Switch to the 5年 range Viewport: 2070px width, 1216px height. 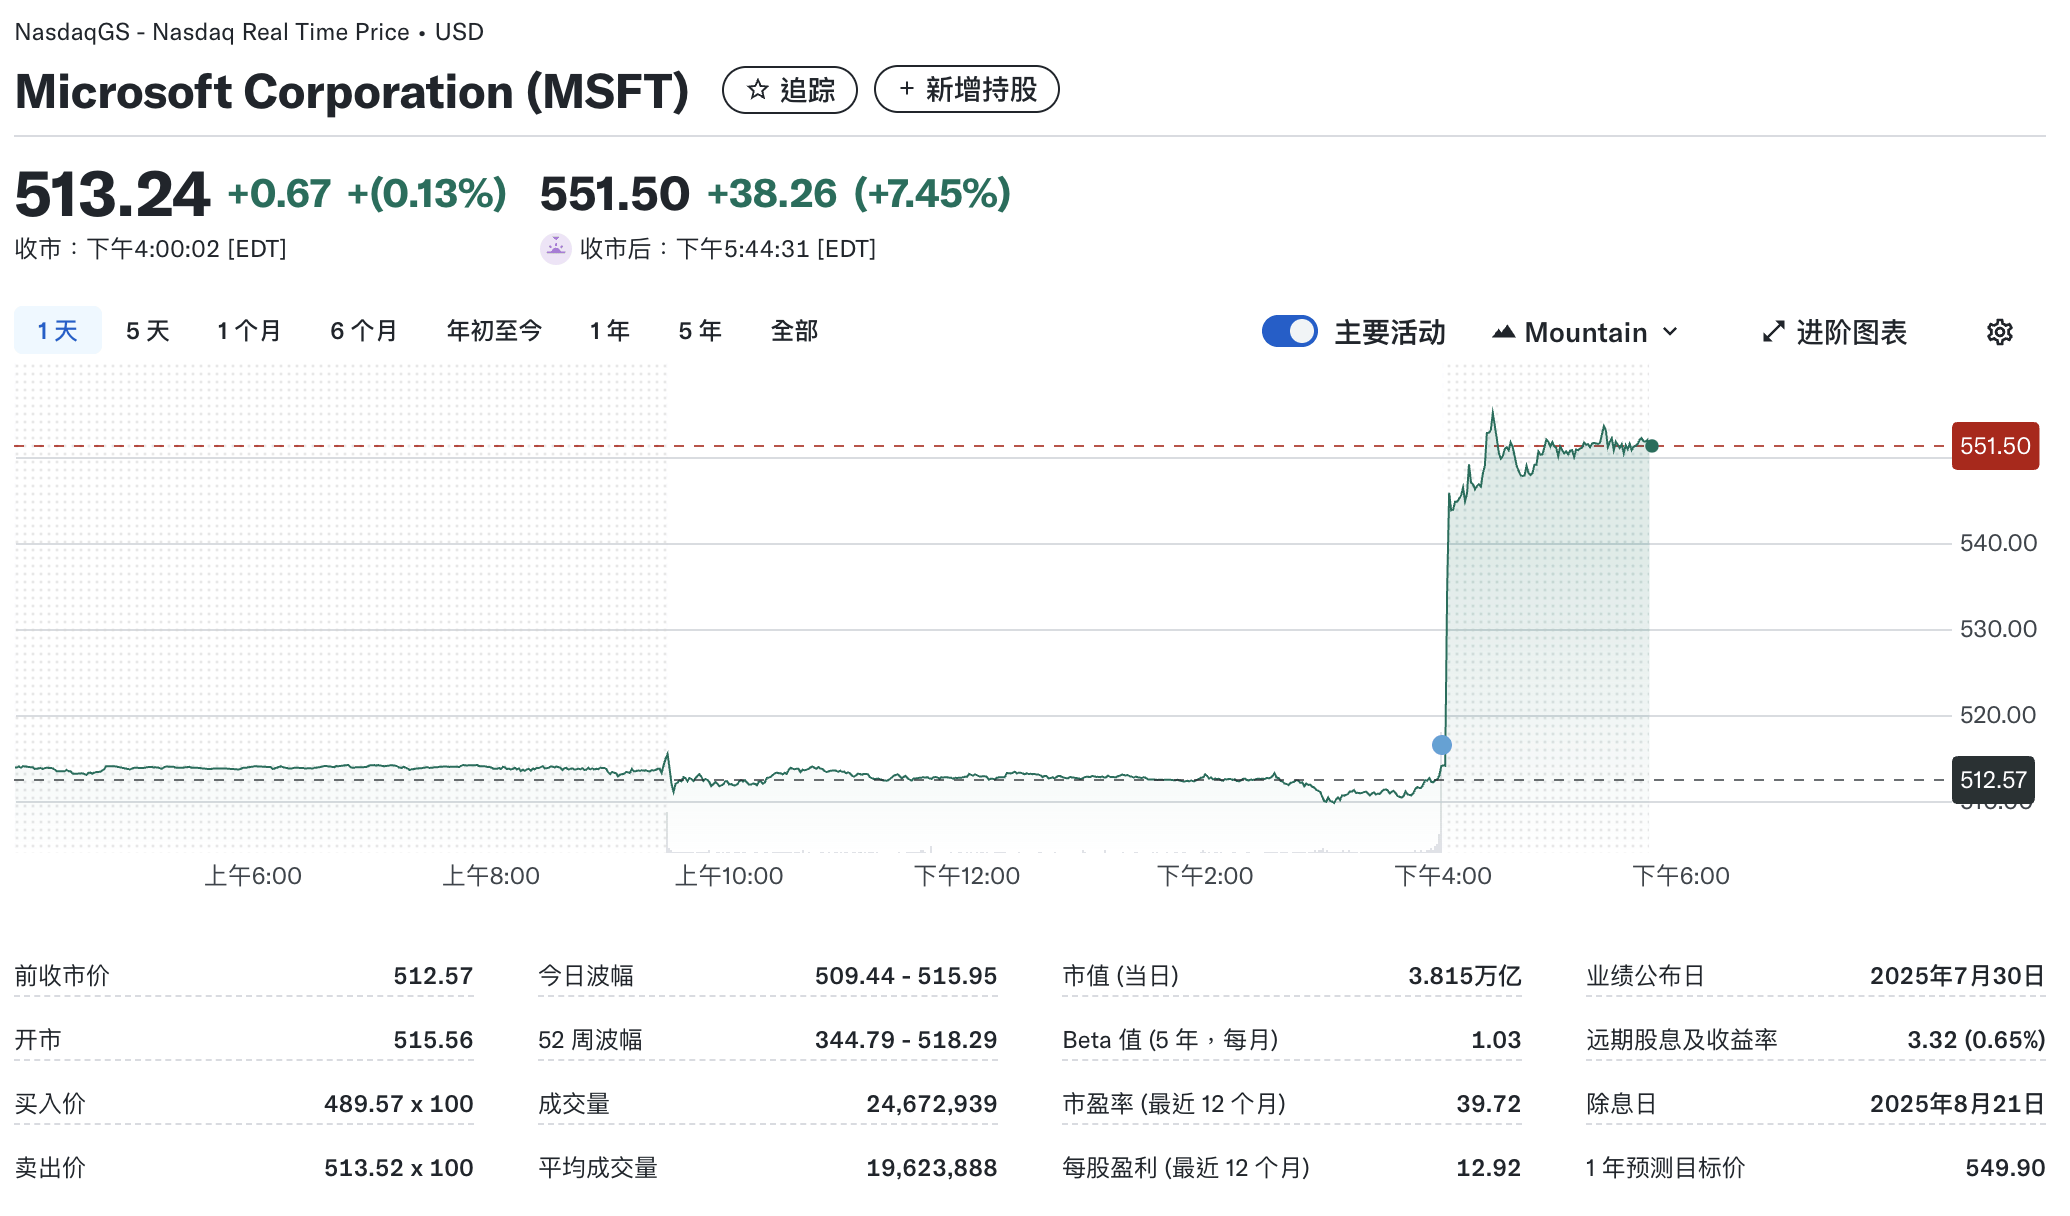pyautogui.click(x=698, y=330)
